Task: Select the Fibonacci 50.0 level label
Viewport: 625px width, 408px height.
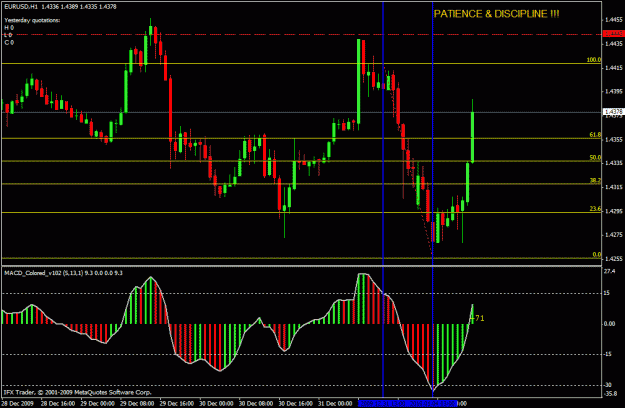Action: tap(595, 158)
